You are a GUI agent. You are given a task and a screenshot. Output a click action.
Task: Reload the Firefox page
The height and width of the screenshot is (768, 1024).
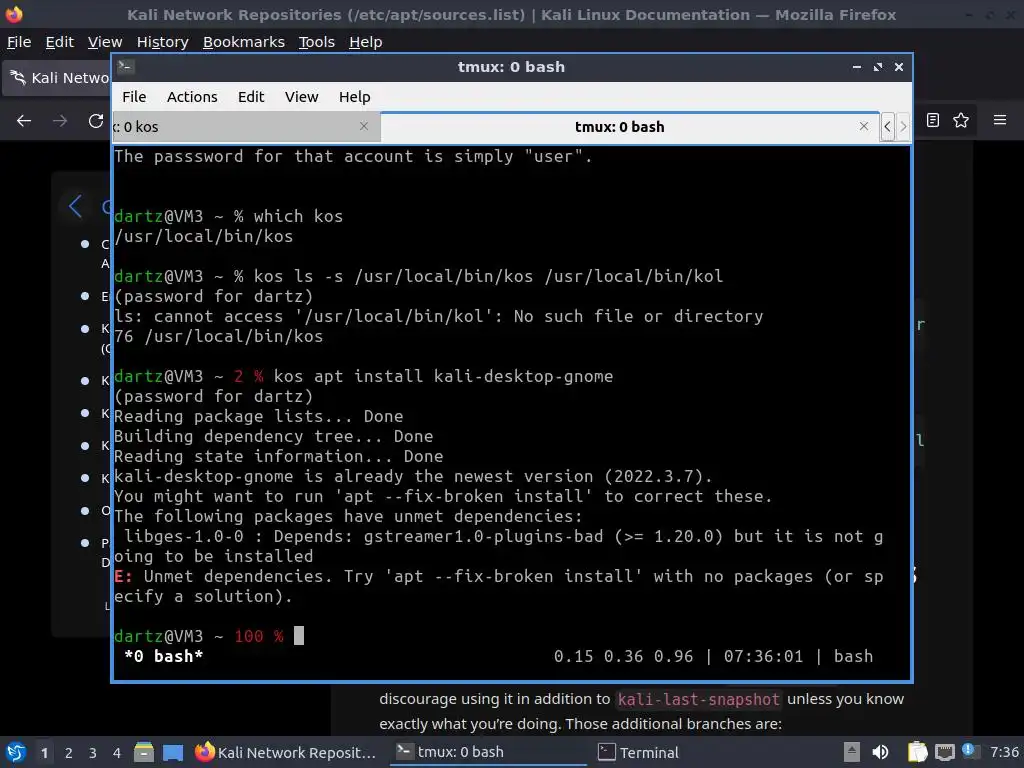tap(96, 121)
